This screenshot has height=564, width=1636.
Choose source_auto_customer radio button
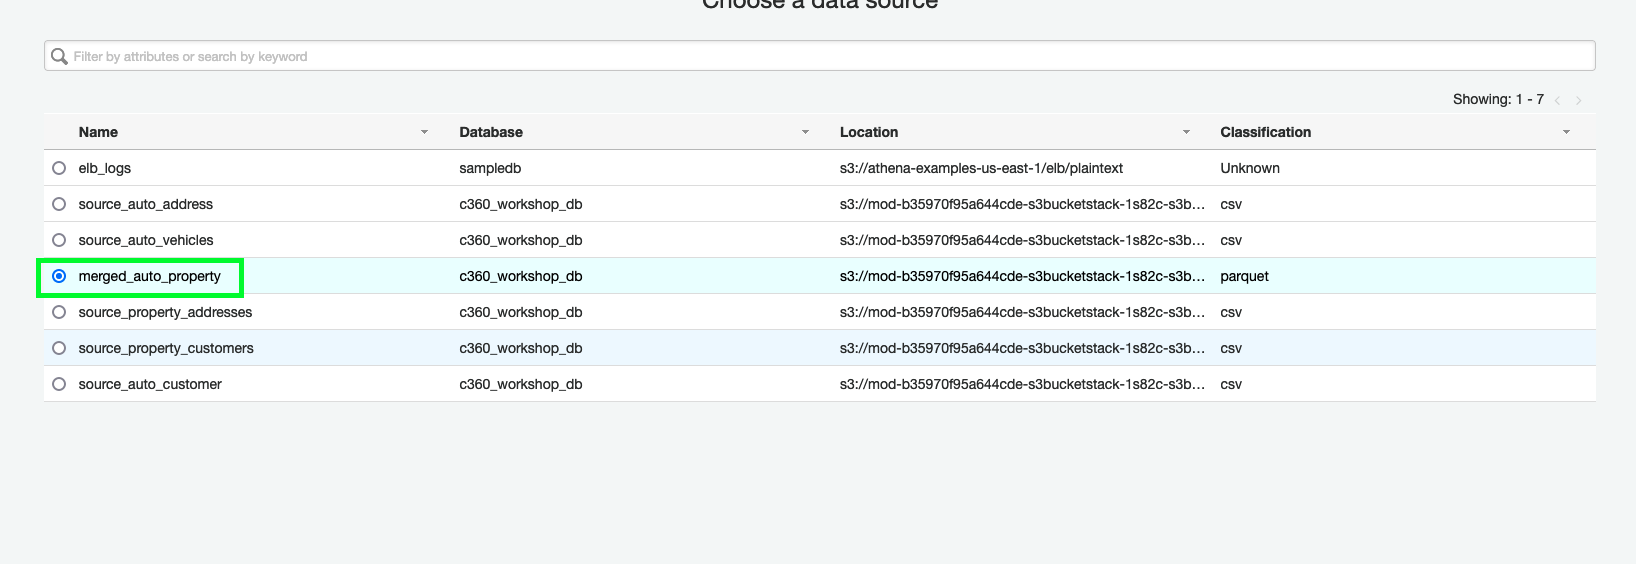coord(59,384)
